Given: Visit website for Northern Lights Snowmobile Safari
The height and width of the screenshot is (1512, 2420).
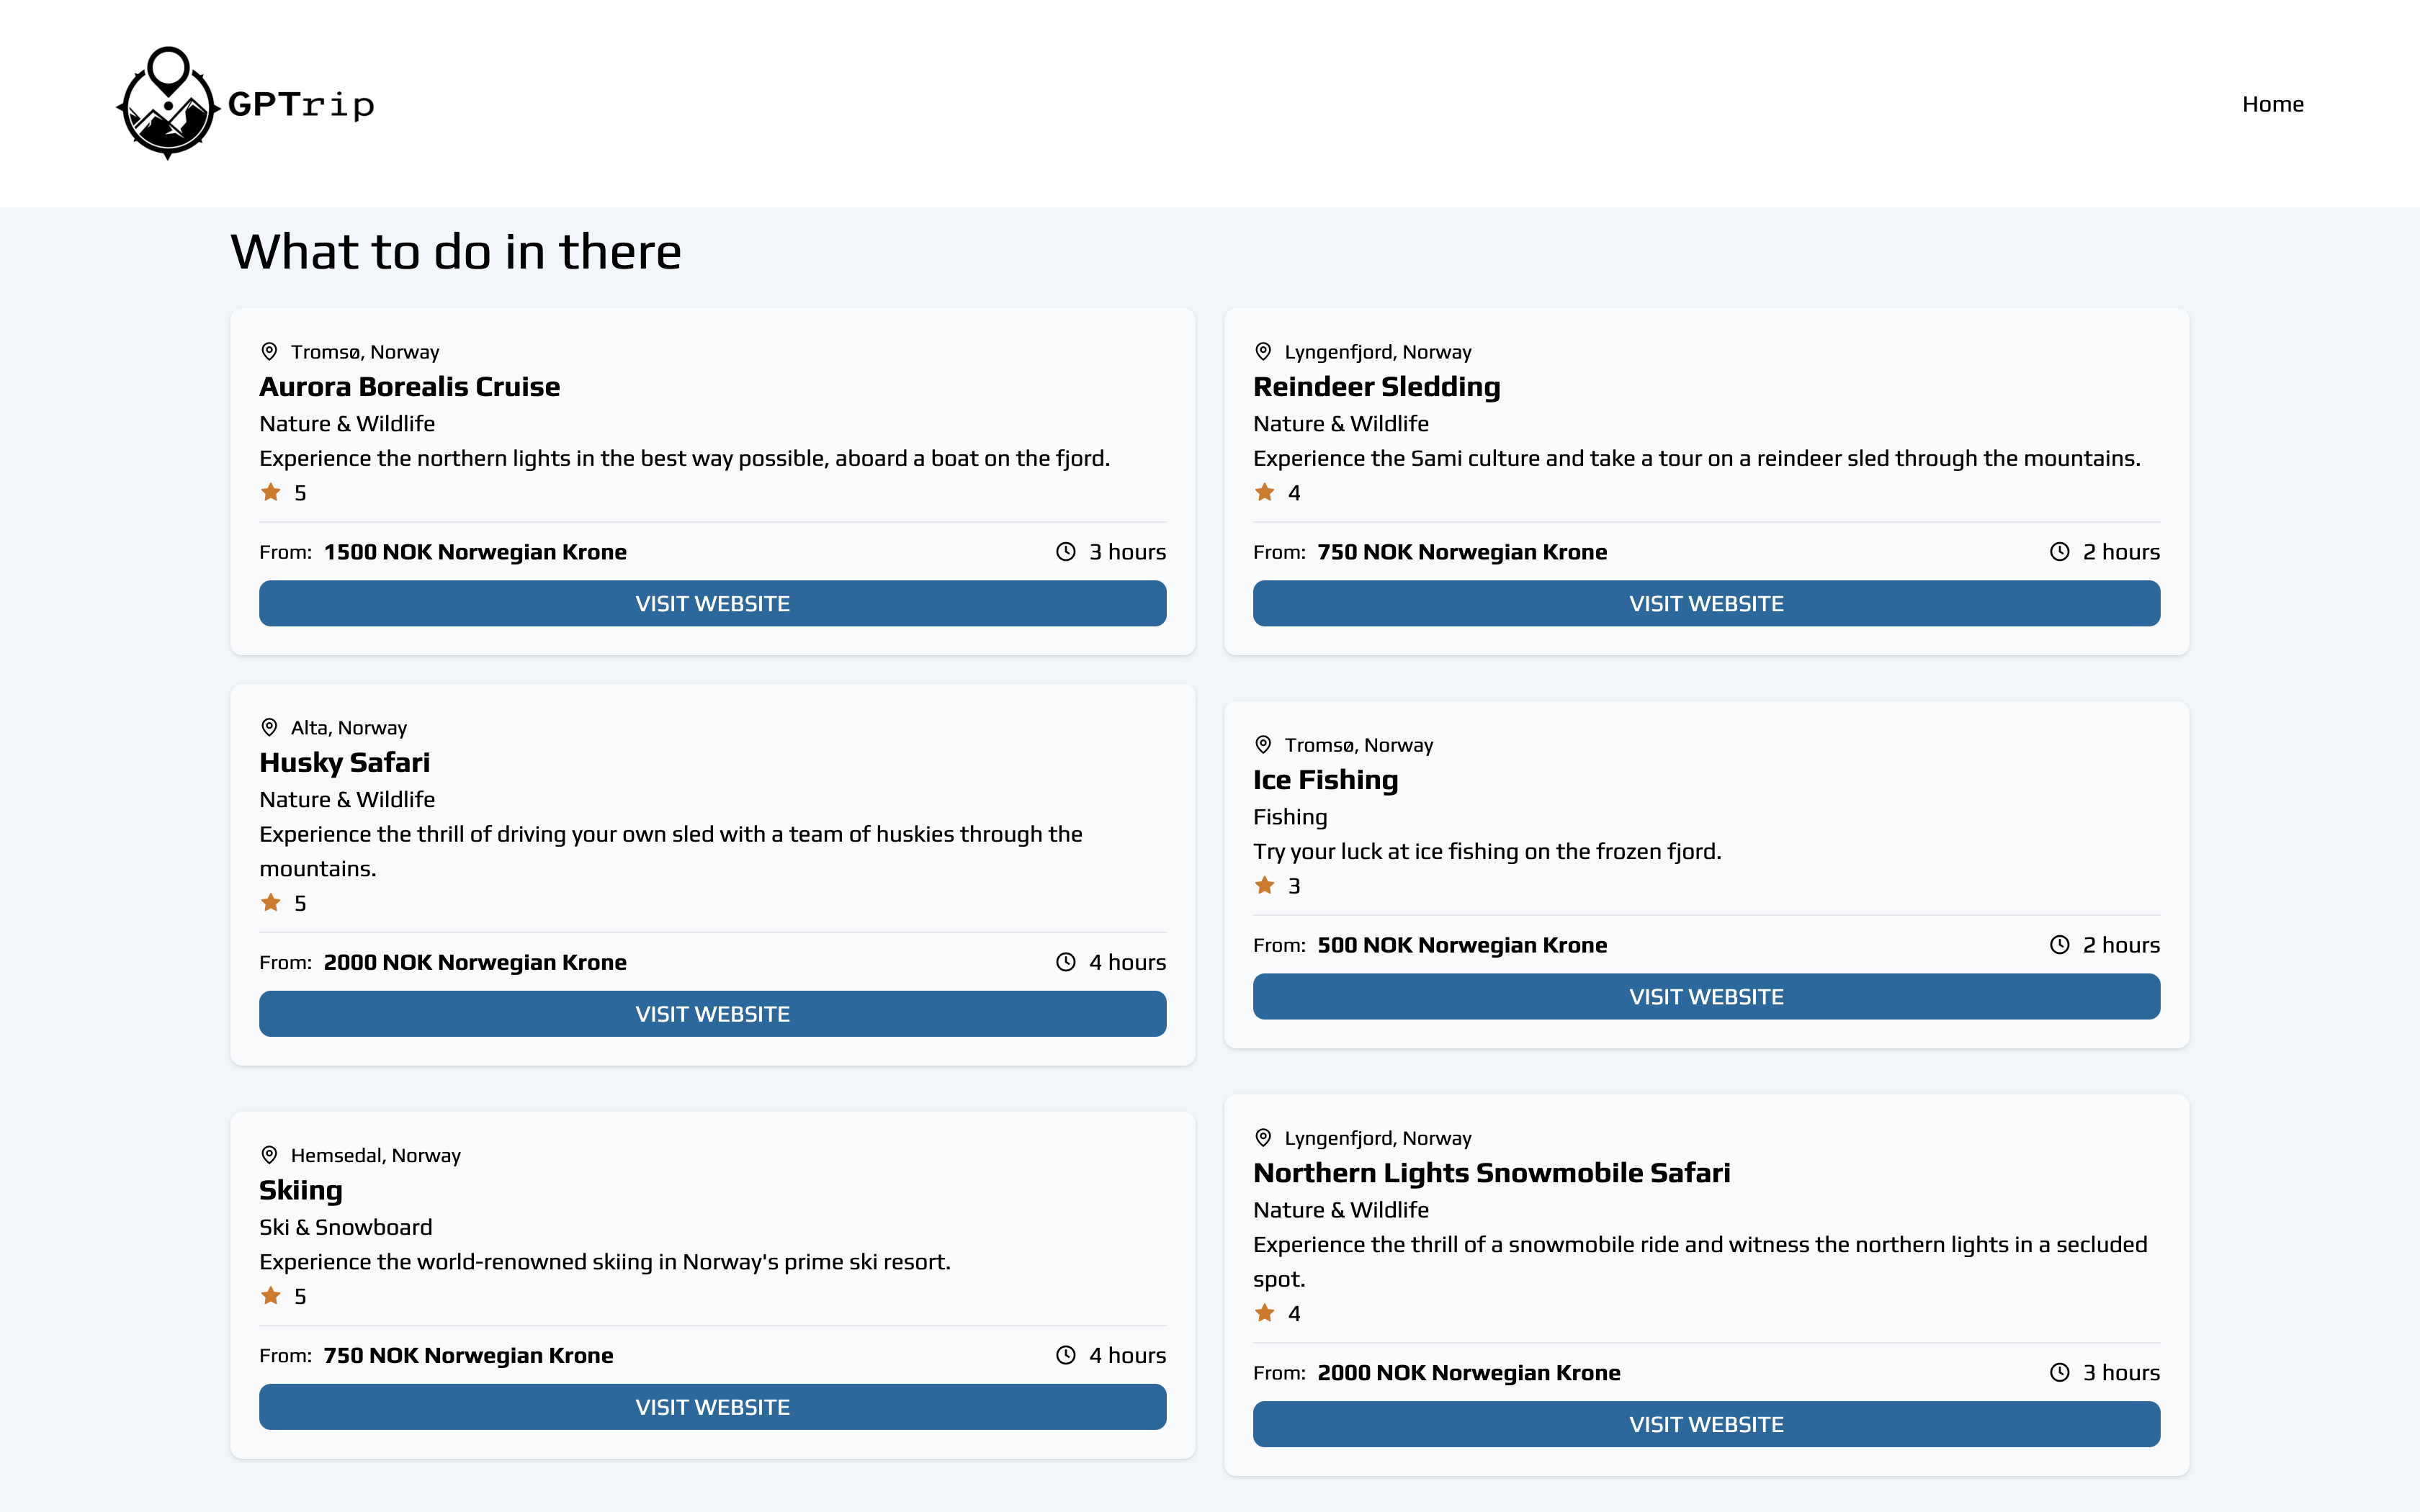Looking at the screenshot, I should (1706, 1424).
